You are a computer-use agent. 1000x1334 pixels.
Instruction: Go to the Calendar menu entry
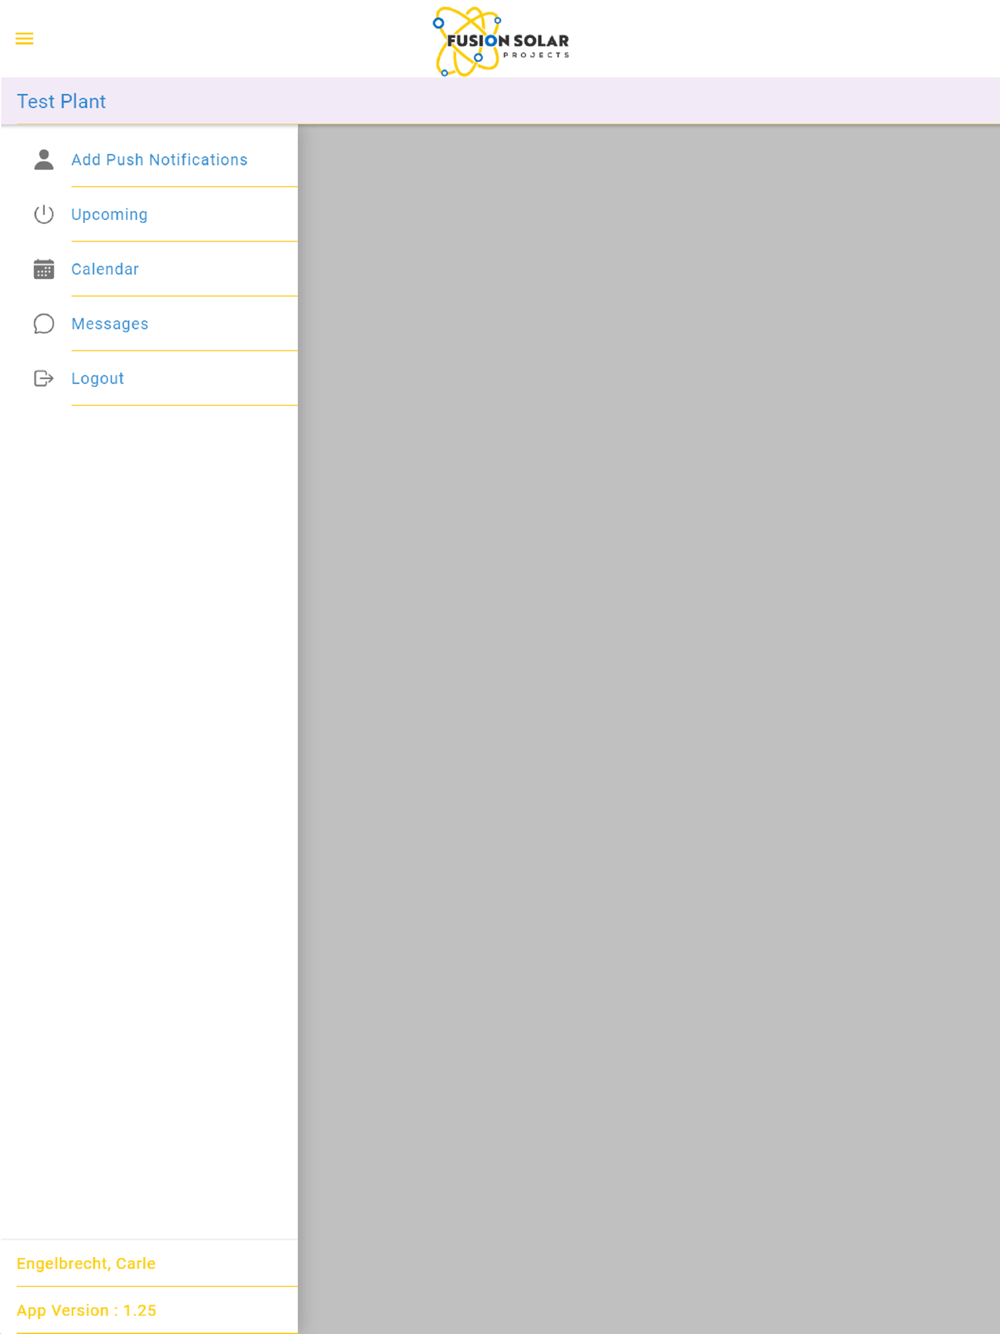tap(149, 269)
